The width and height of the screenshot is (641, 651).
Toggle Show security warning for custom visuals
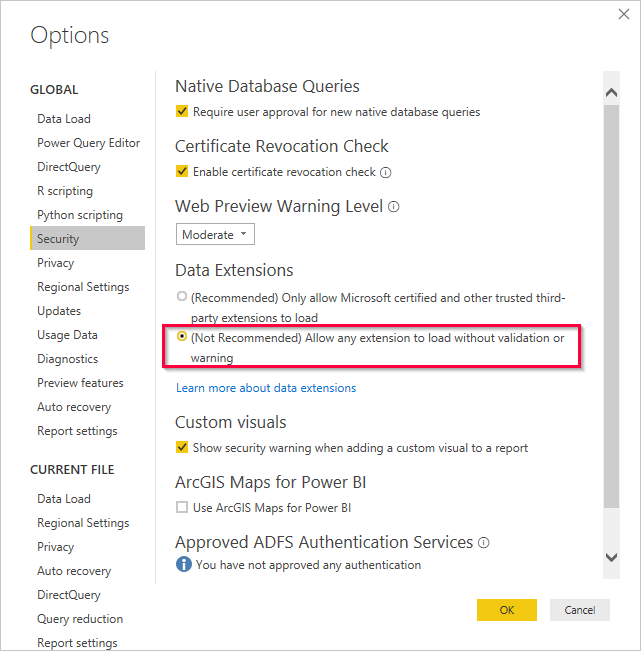[182, 447]
